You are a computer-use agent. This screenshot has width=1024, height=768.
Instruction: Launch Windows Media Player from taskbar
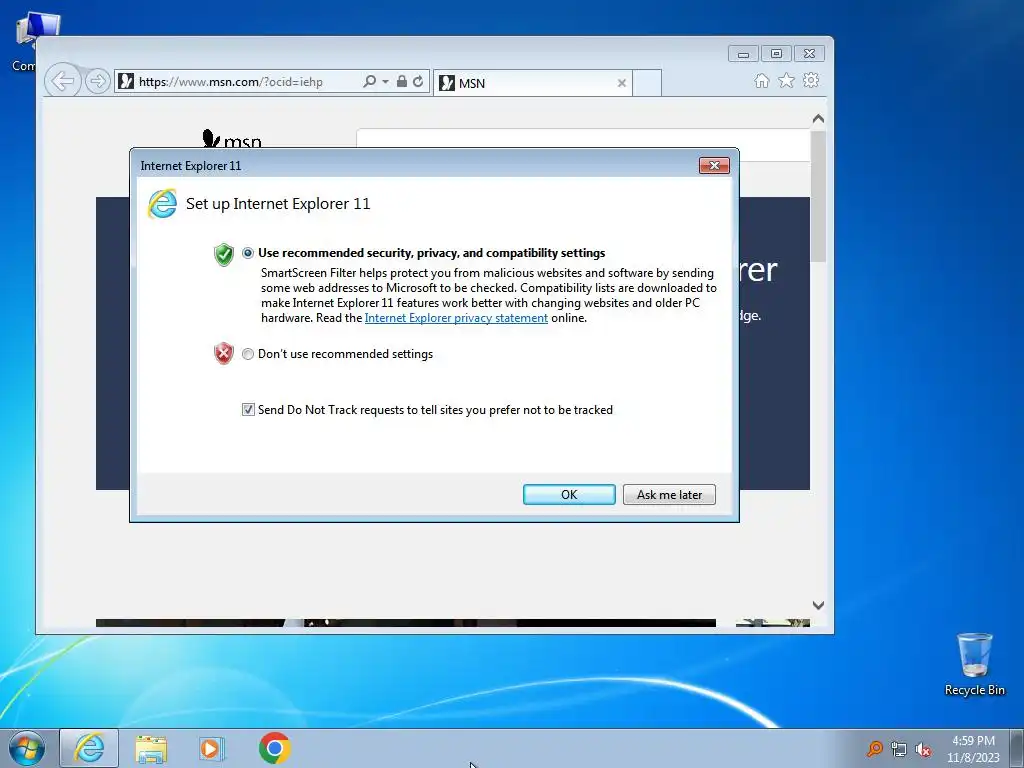pyautogui.click(x=212, y=748)
